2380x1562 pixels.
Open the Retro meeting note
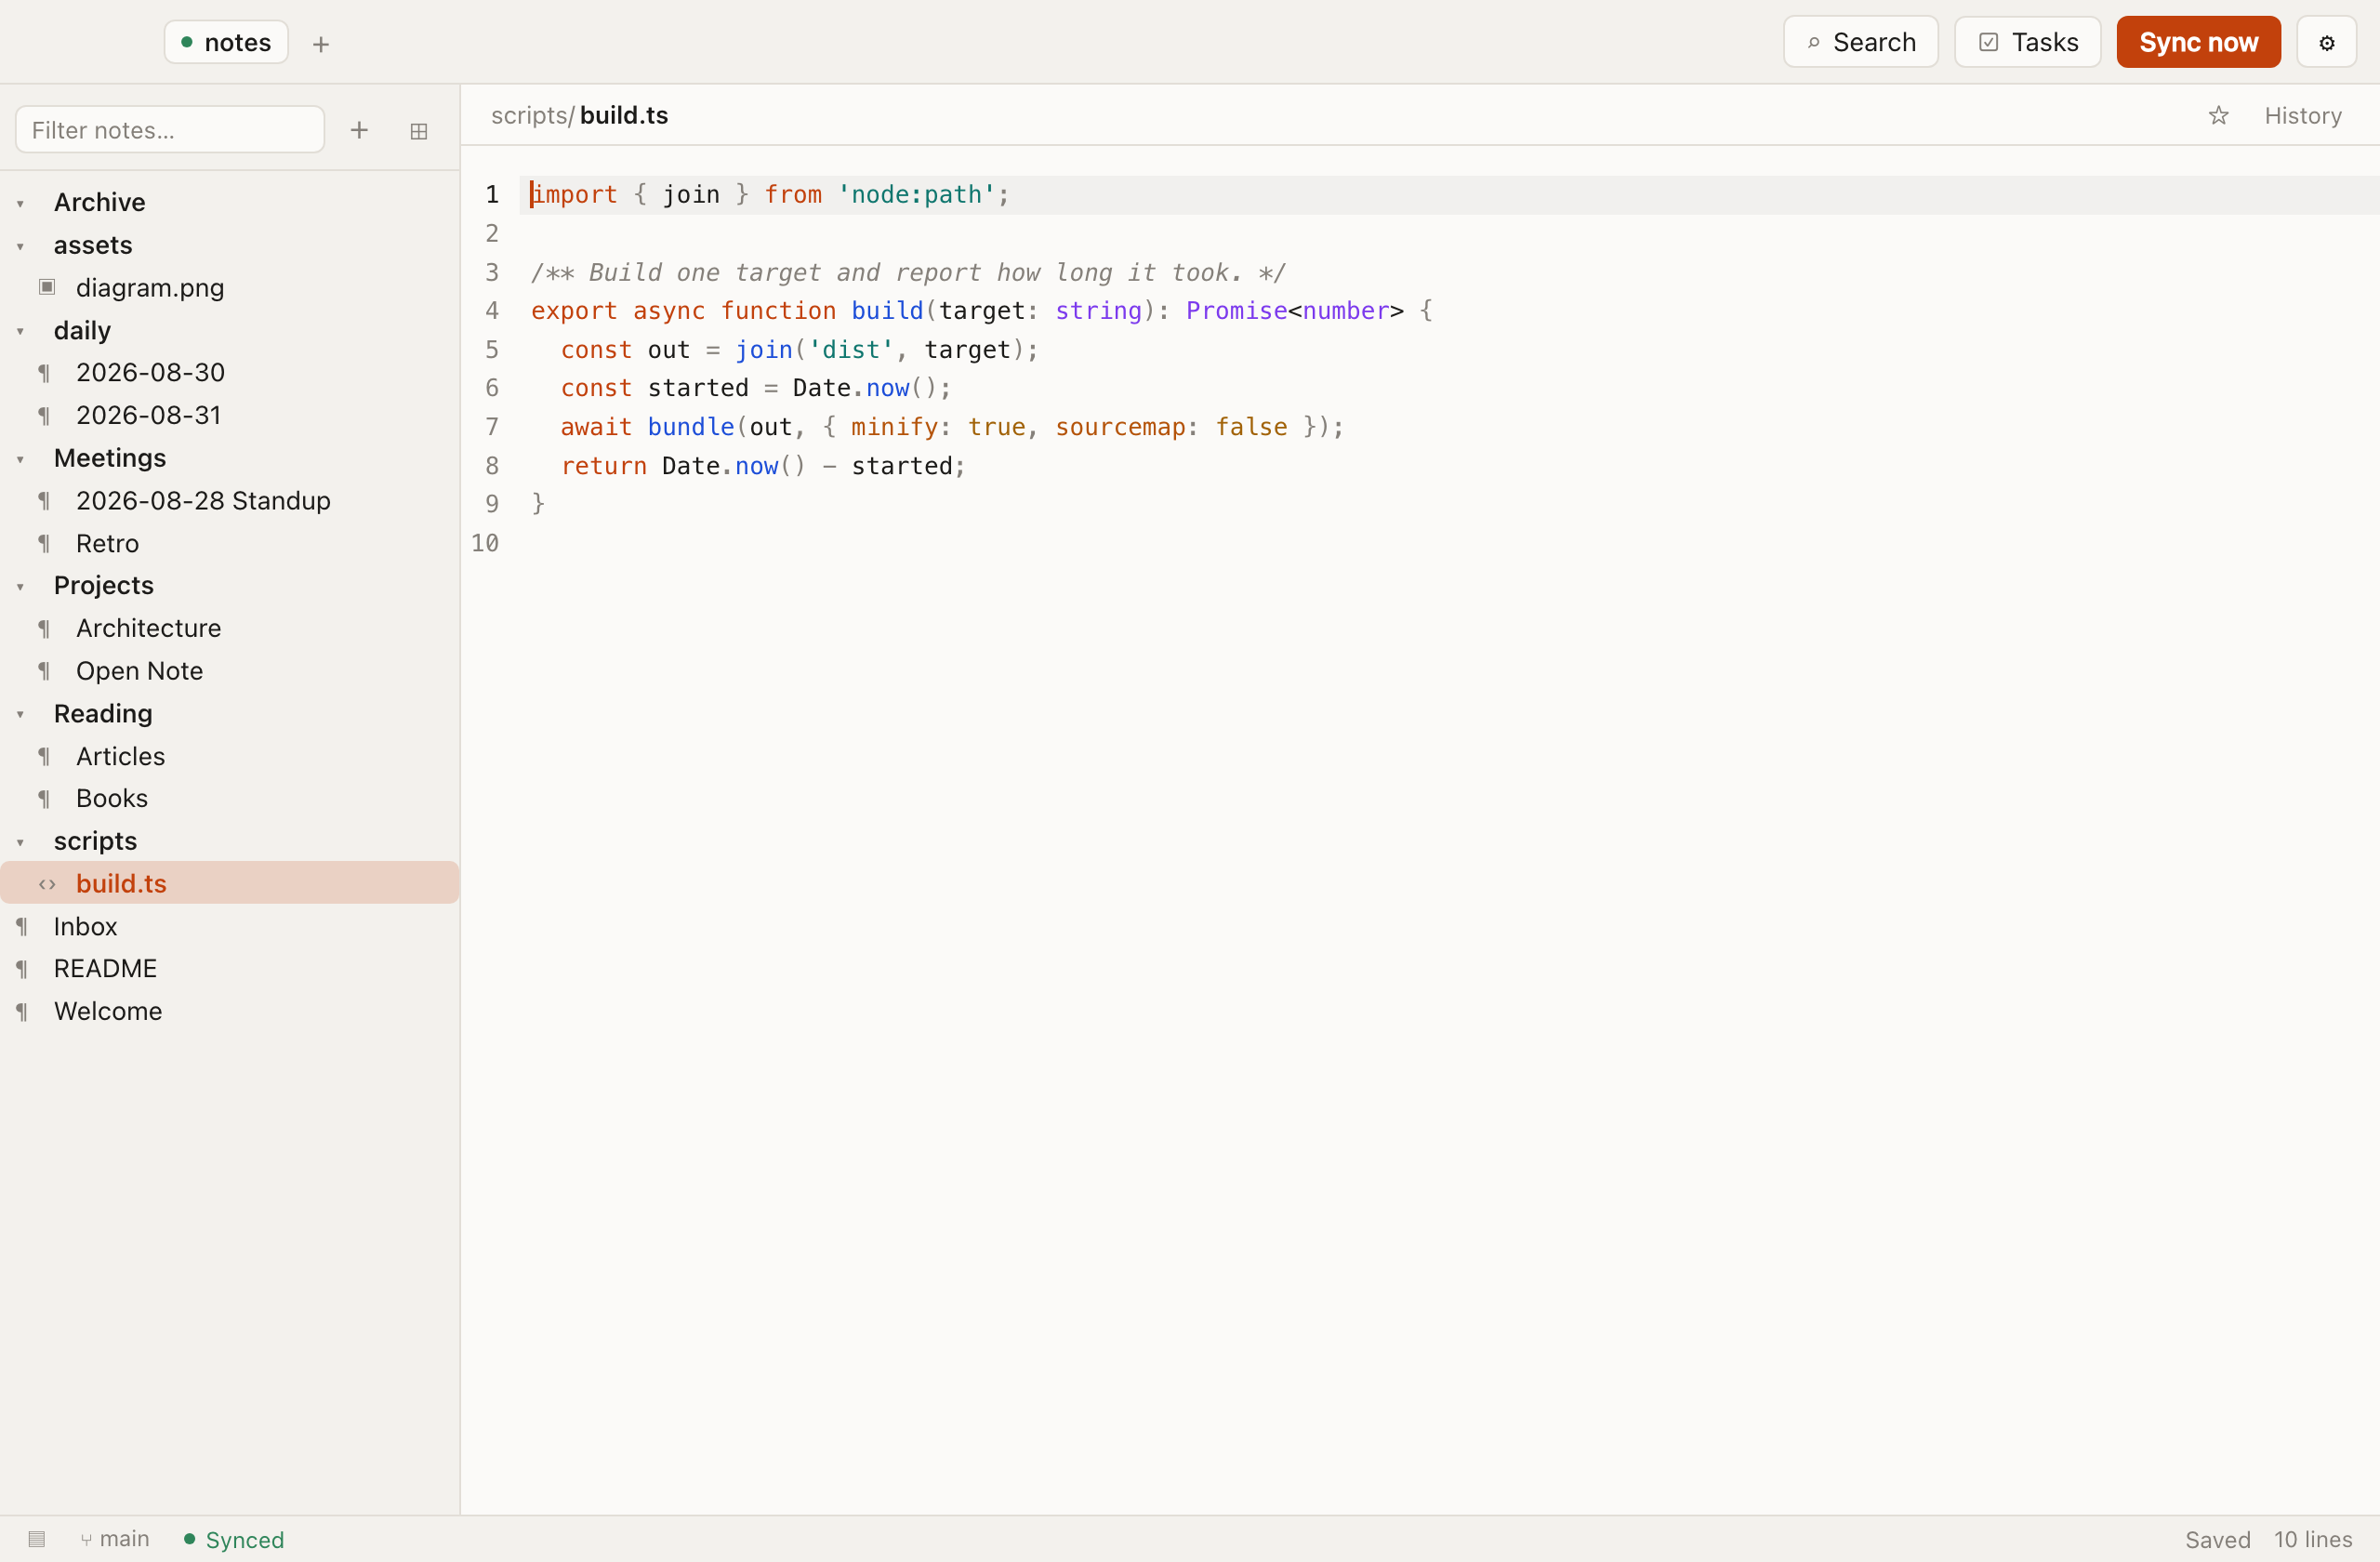click(x=230, y=544)
